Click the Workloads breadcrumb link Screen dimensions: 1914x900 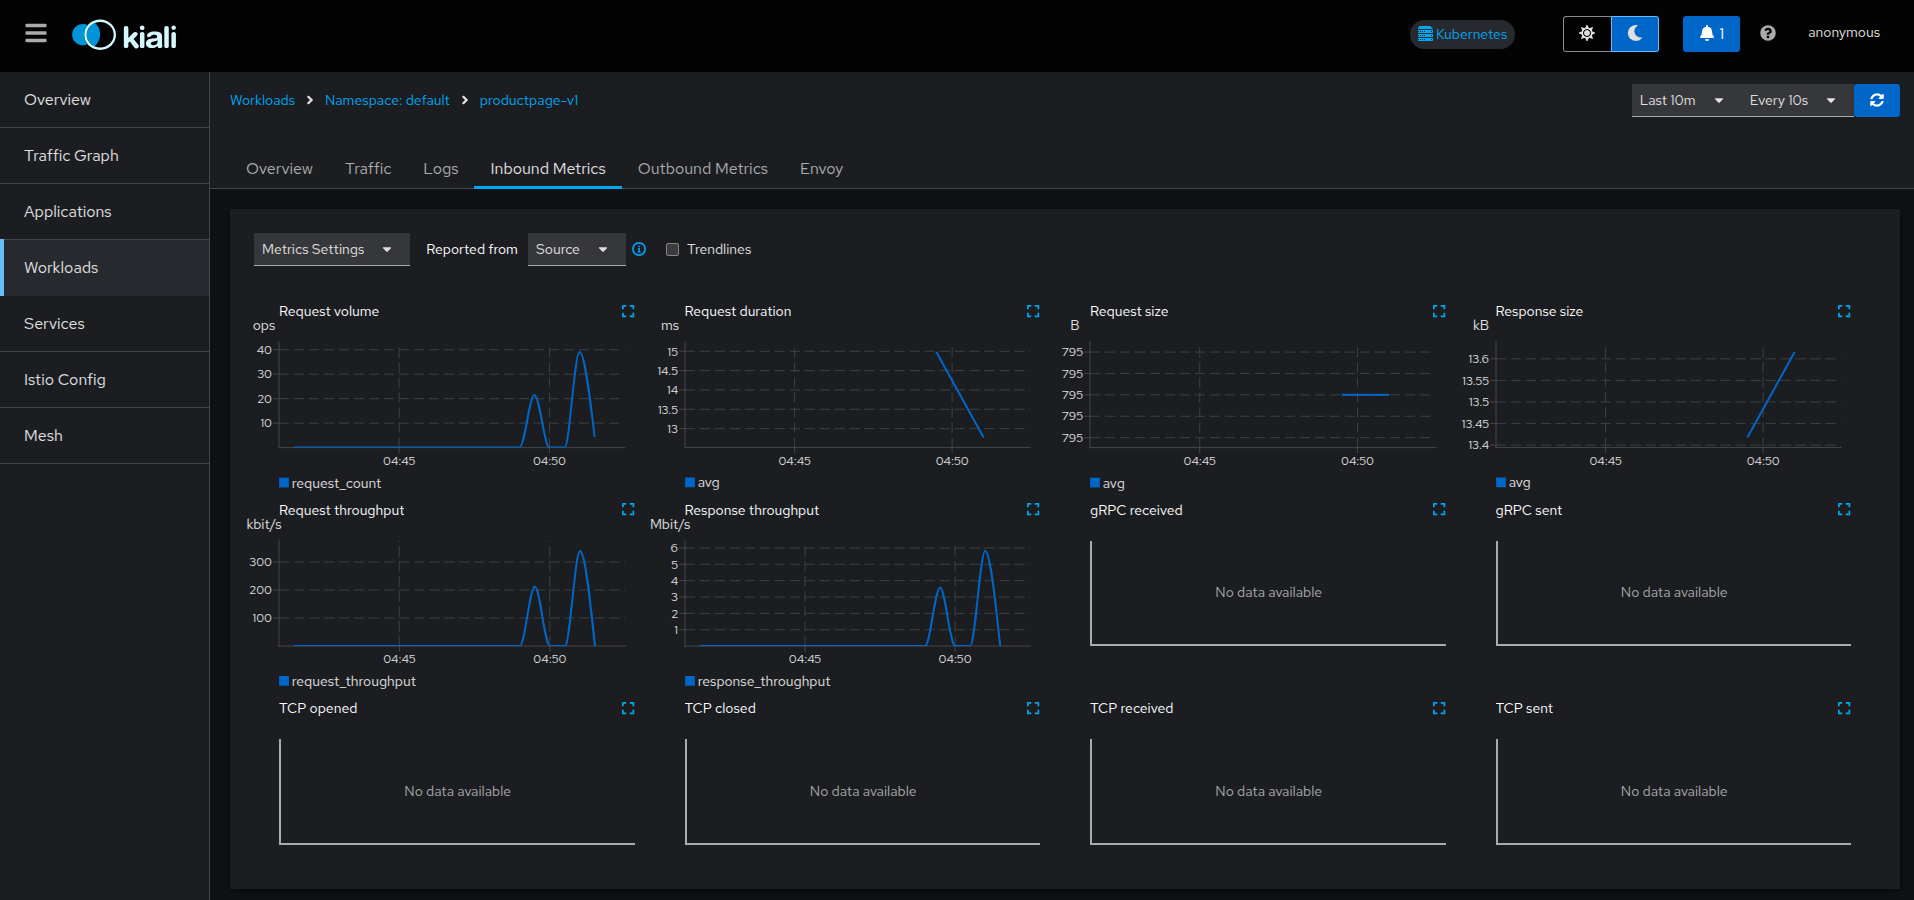tap(262, 101)
